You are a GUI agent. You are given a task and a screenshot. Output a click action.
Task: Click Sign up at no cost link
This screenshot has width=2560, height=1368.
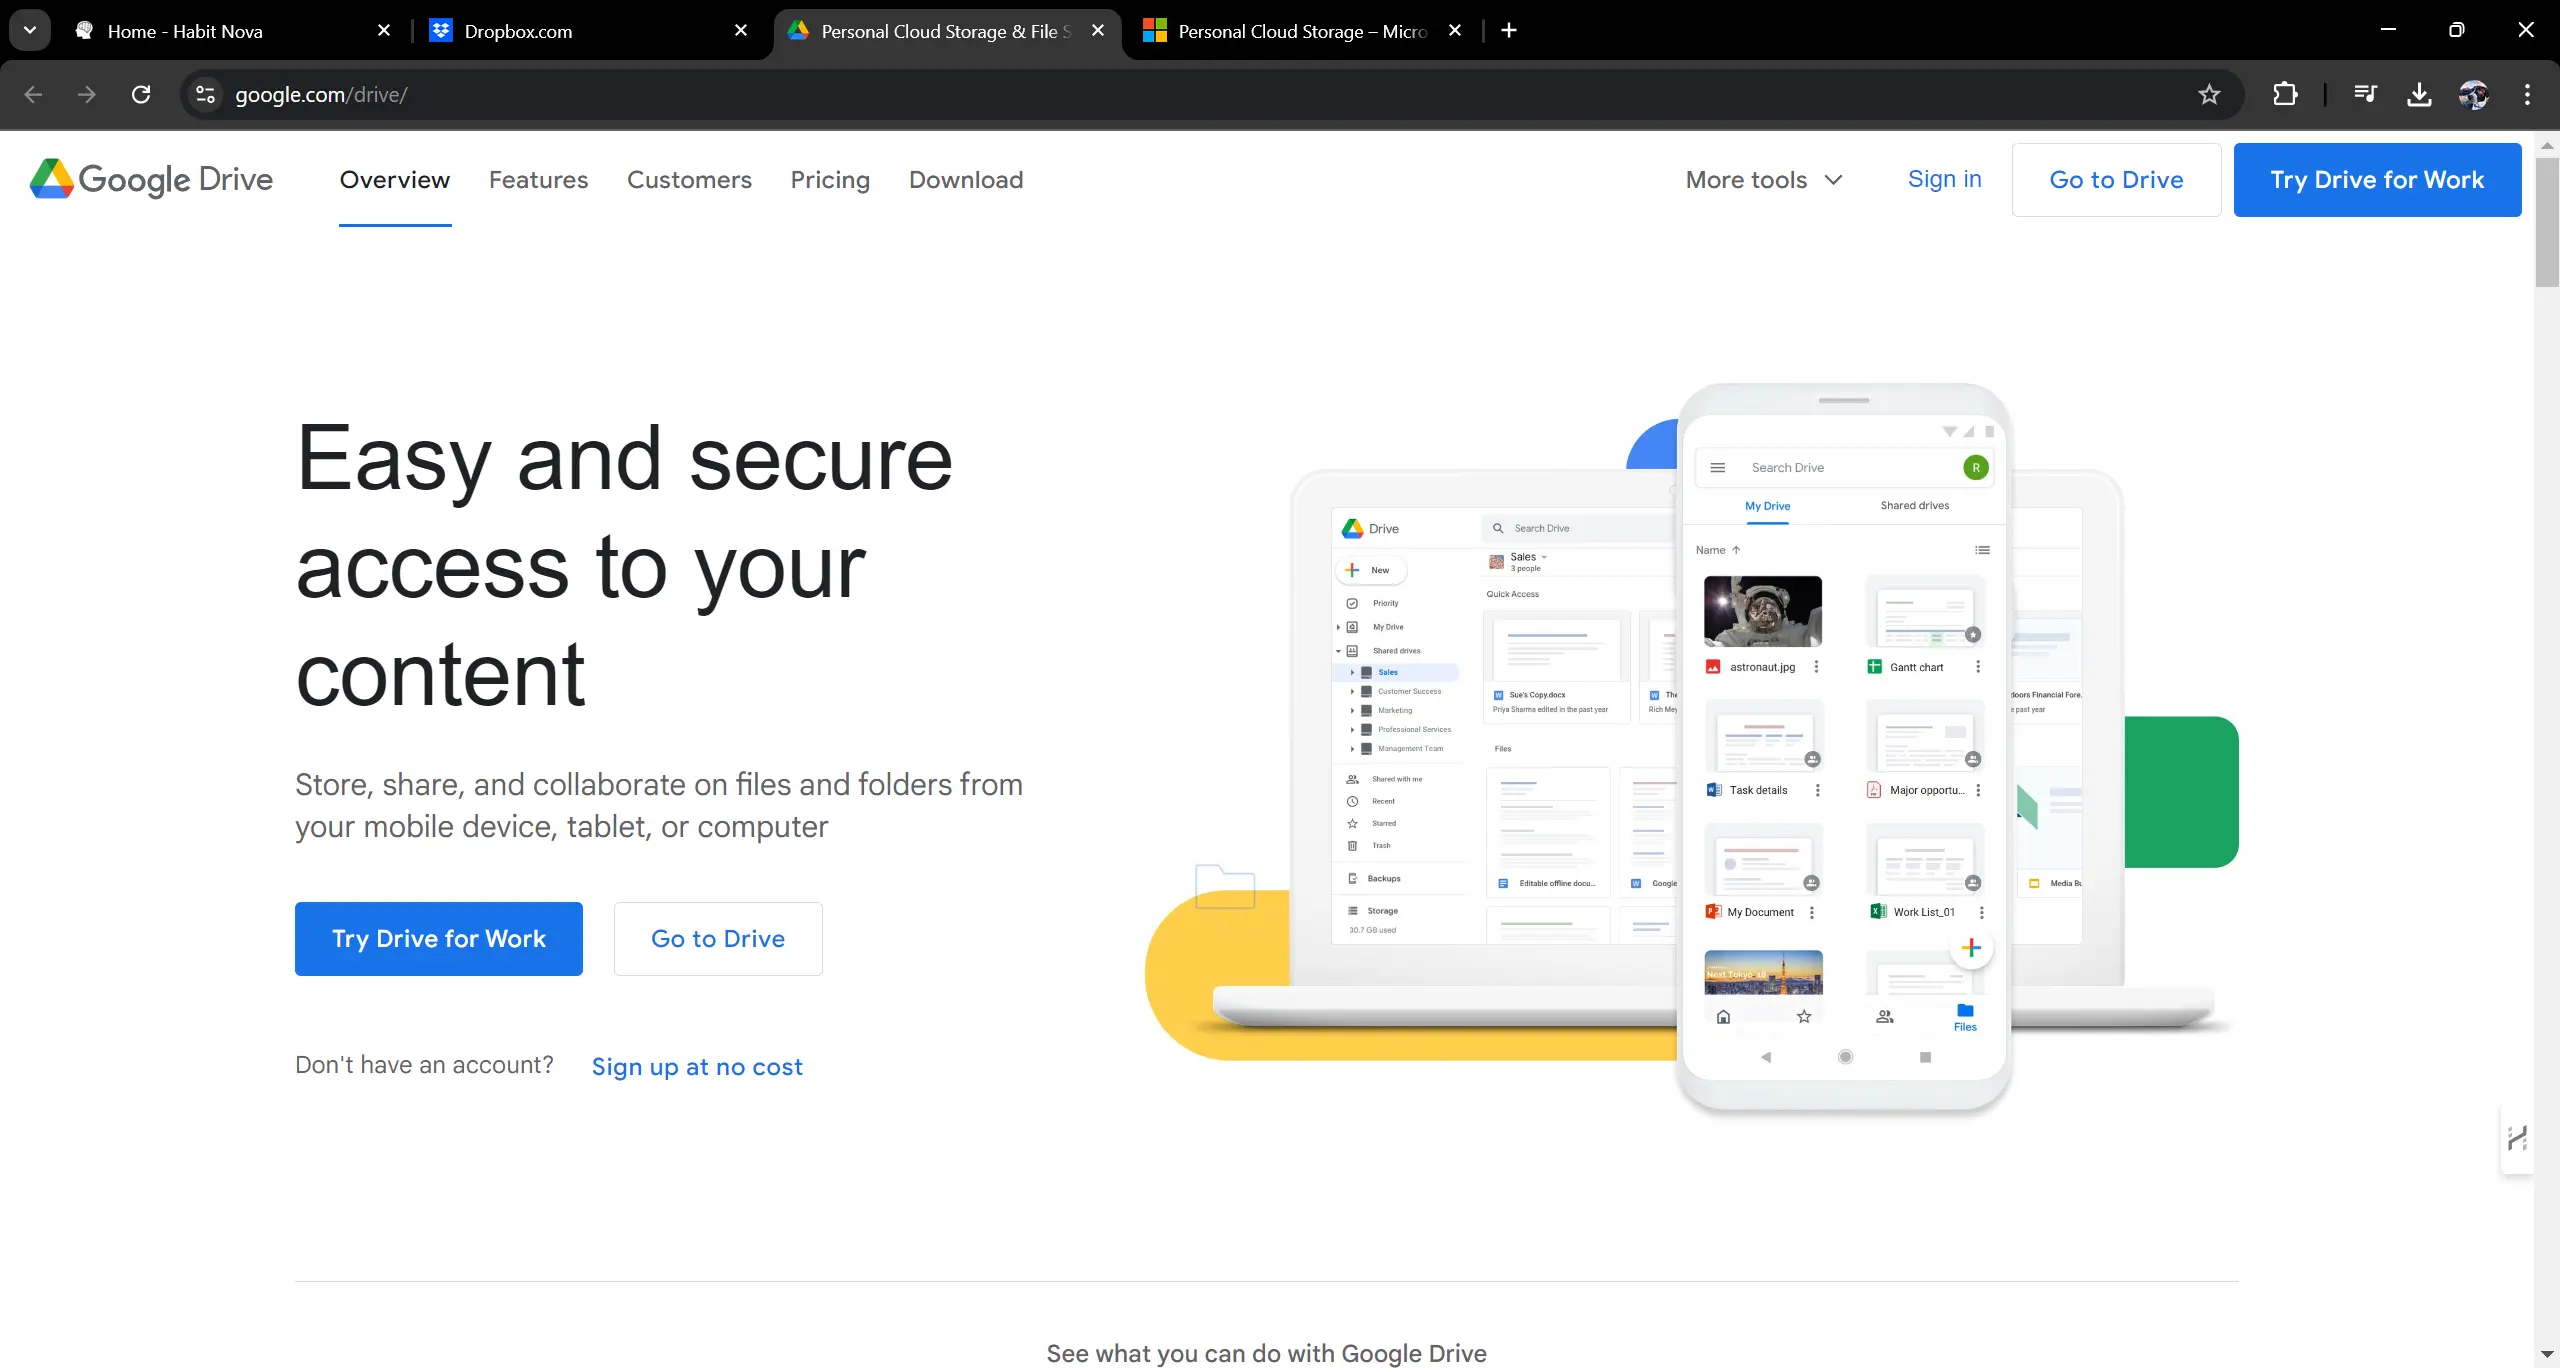point(697,1067)
